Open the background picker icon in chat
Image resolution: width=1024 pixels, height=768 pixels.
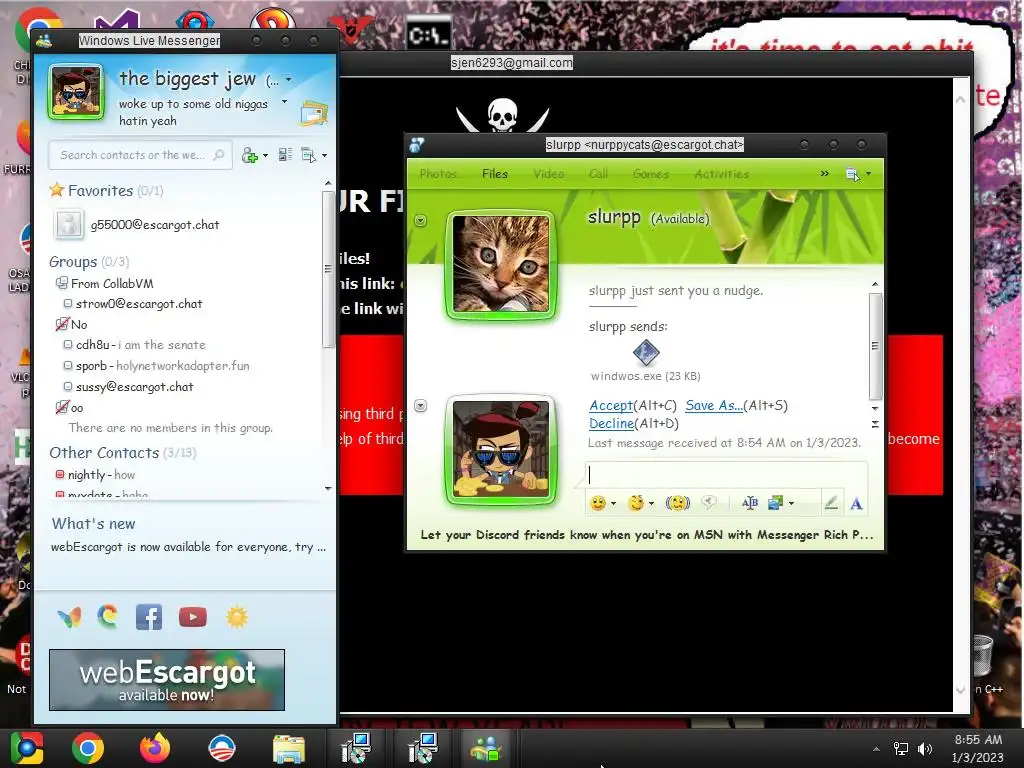click(x=776, y=503)
